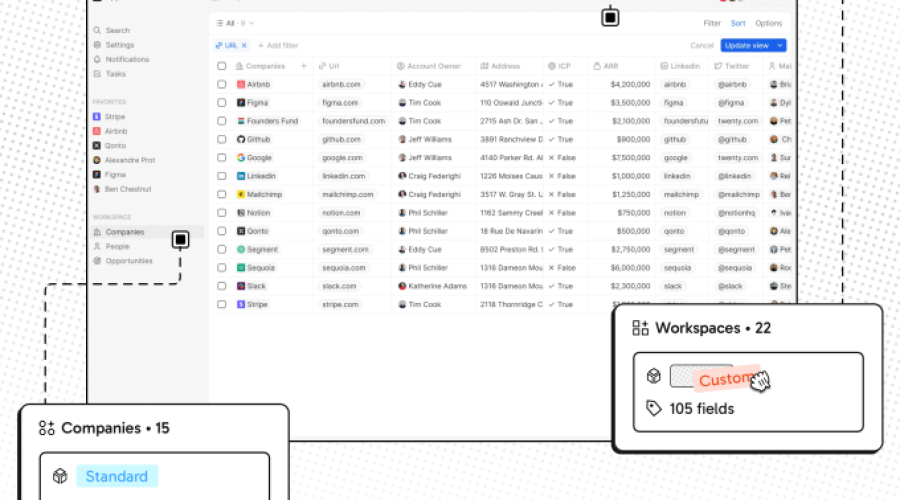The image size is (900, 500).
Task: Check the Stripe row checkbox
Action: [x=222, y=305]
